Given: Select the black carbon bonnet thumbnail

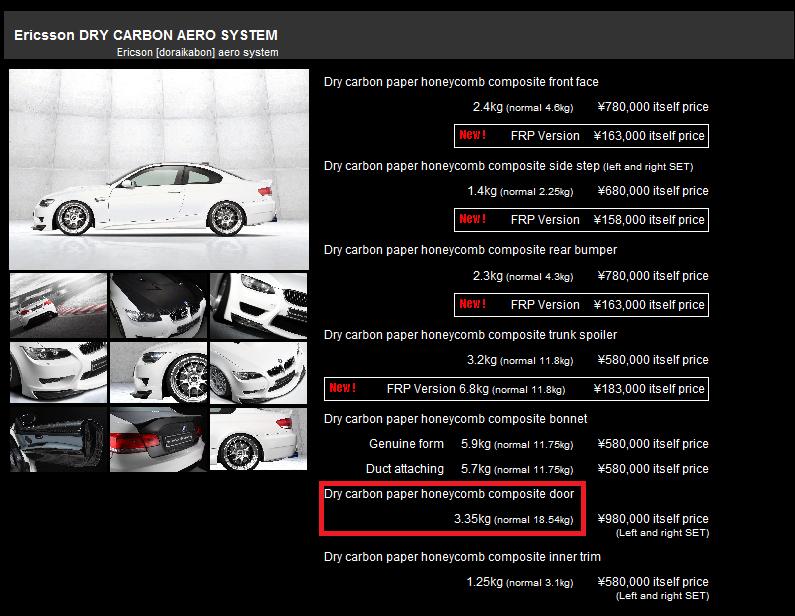Looking at the screenshot, I should tap(158, 305).
